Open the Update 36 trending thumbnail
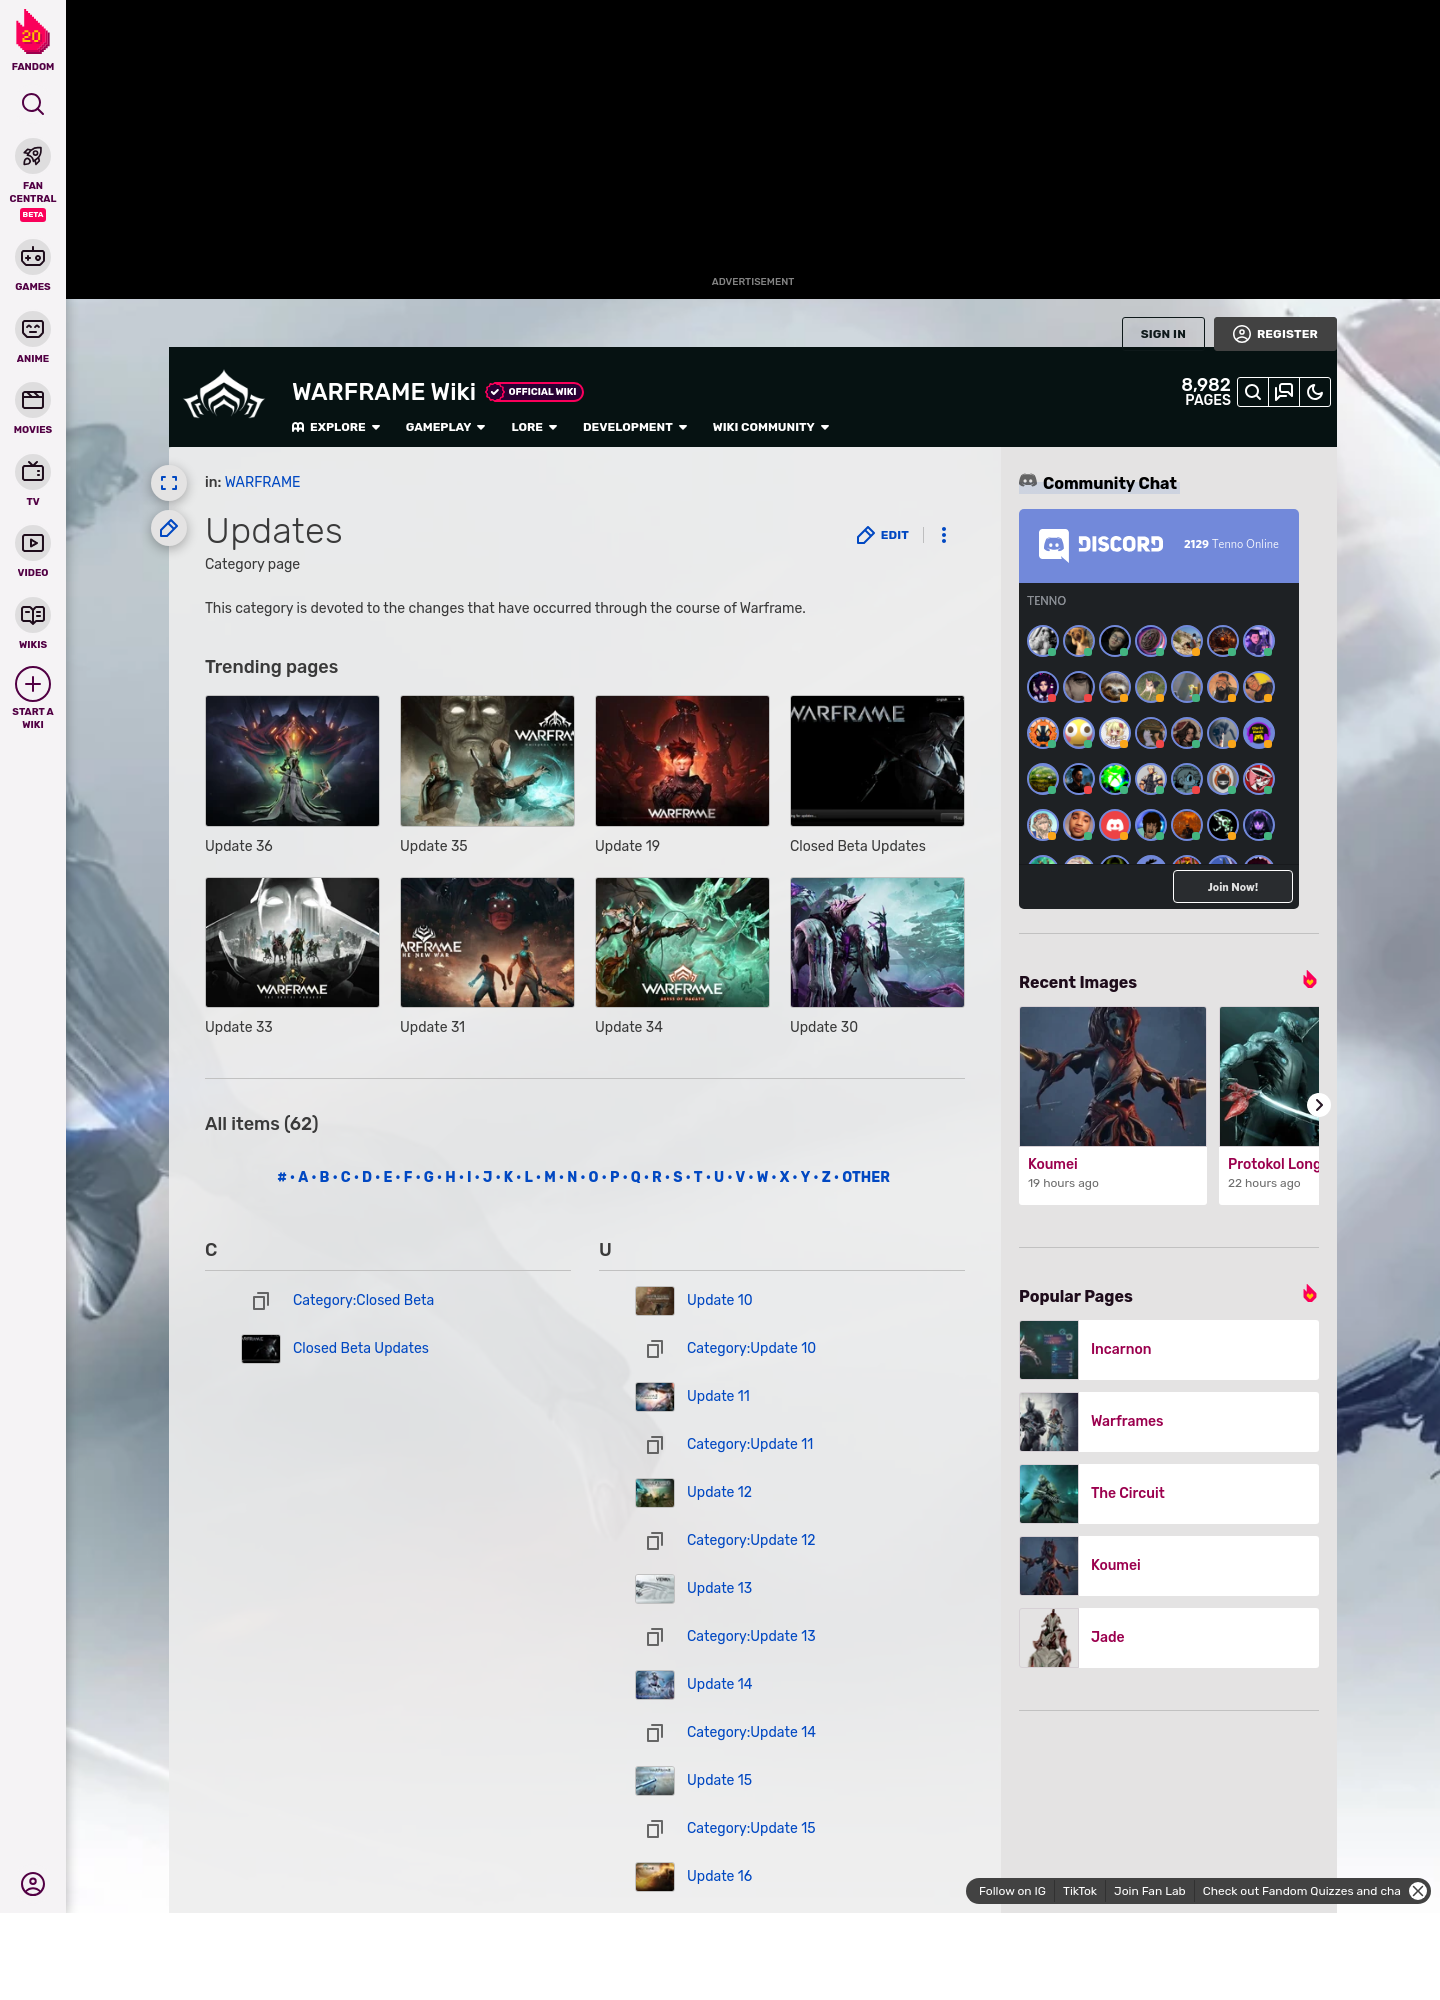1440x2000 pixels. pyautogui.click(x=292, y=761)
